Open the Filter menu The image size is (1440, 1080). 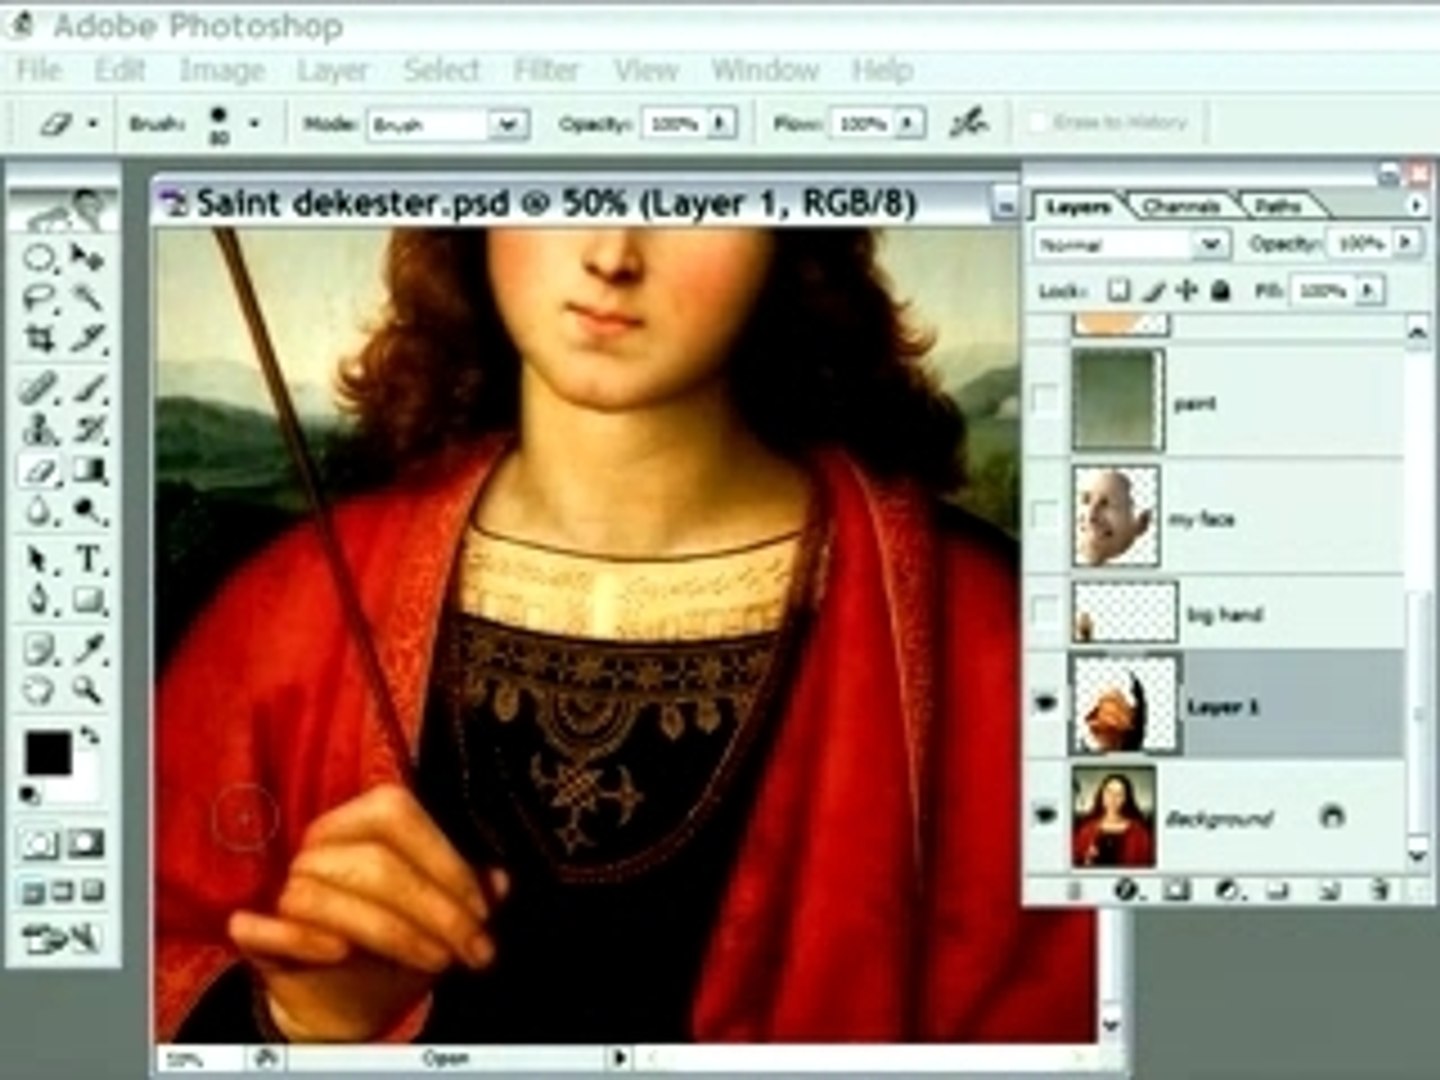[x=546, y=70]
